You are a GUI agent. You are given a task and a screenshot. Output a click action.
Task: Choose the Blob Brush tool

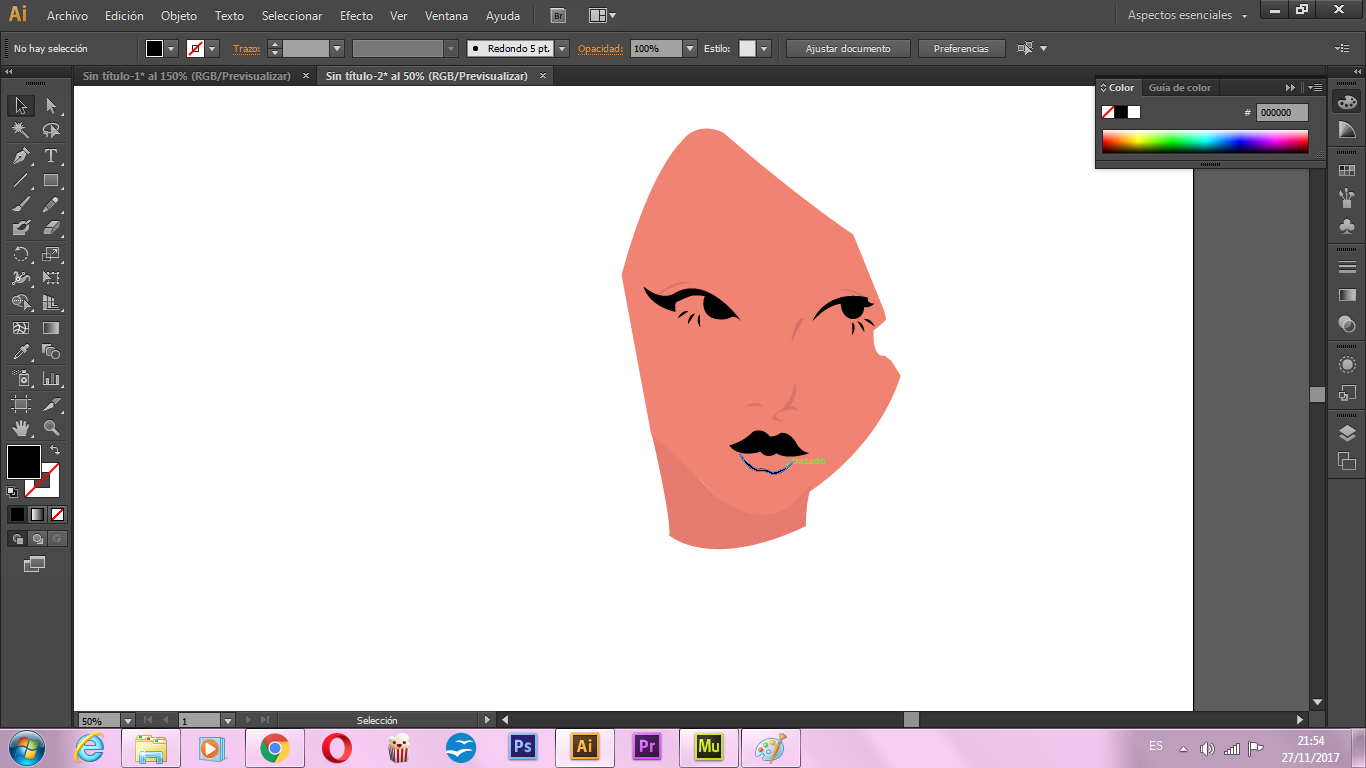tap(20, 228)
